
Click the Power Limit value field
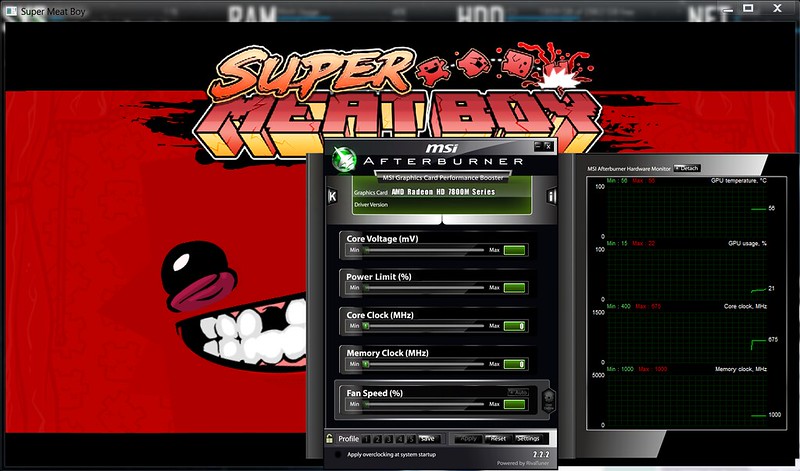(514, 288)
